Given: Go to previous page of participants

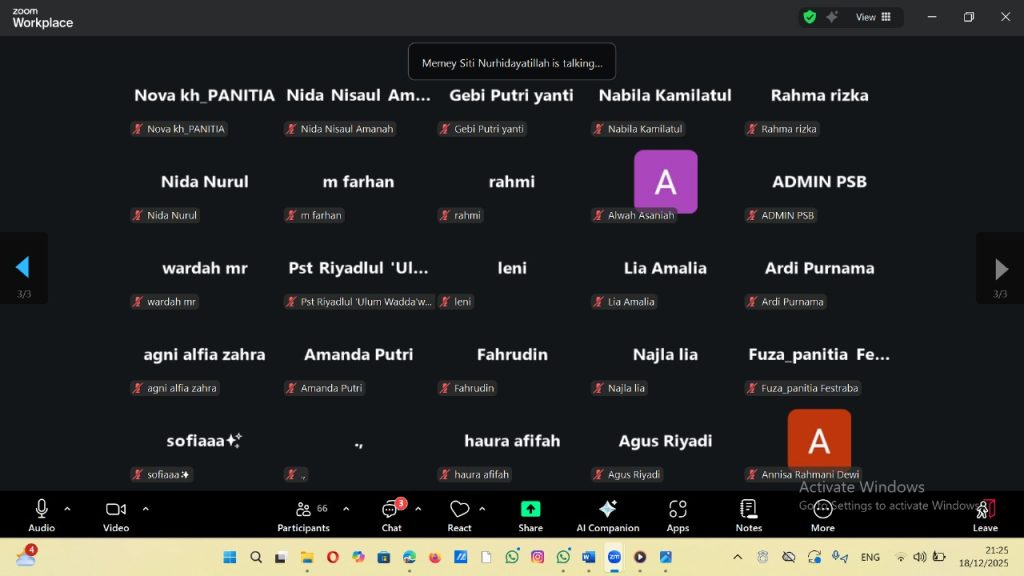Looking at the screenshot, I should [x=22, y=267].
